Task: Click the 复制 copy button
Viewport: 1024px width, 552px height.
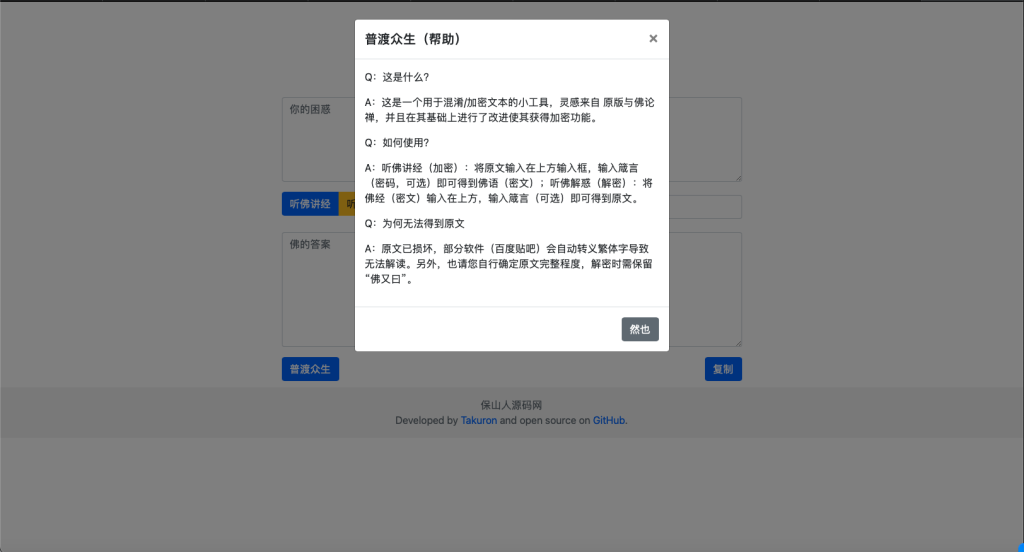Action: click(723, 369)
